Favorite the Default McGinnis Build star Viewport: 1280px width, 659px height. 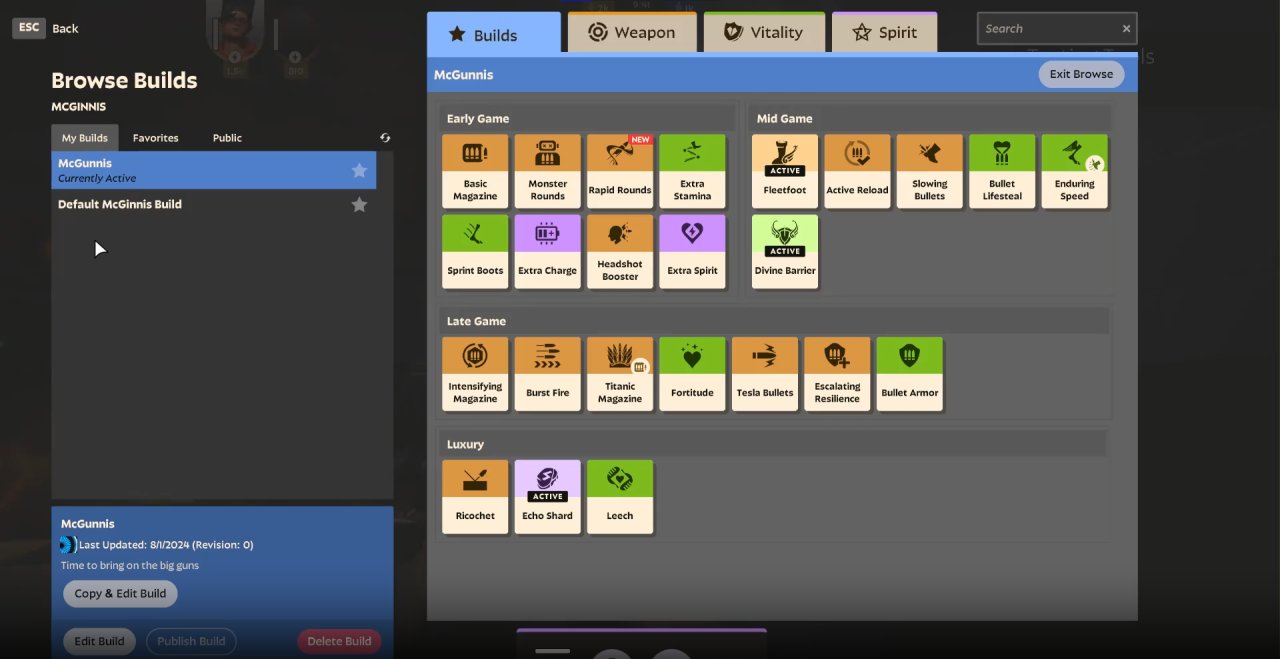(359, 204)
